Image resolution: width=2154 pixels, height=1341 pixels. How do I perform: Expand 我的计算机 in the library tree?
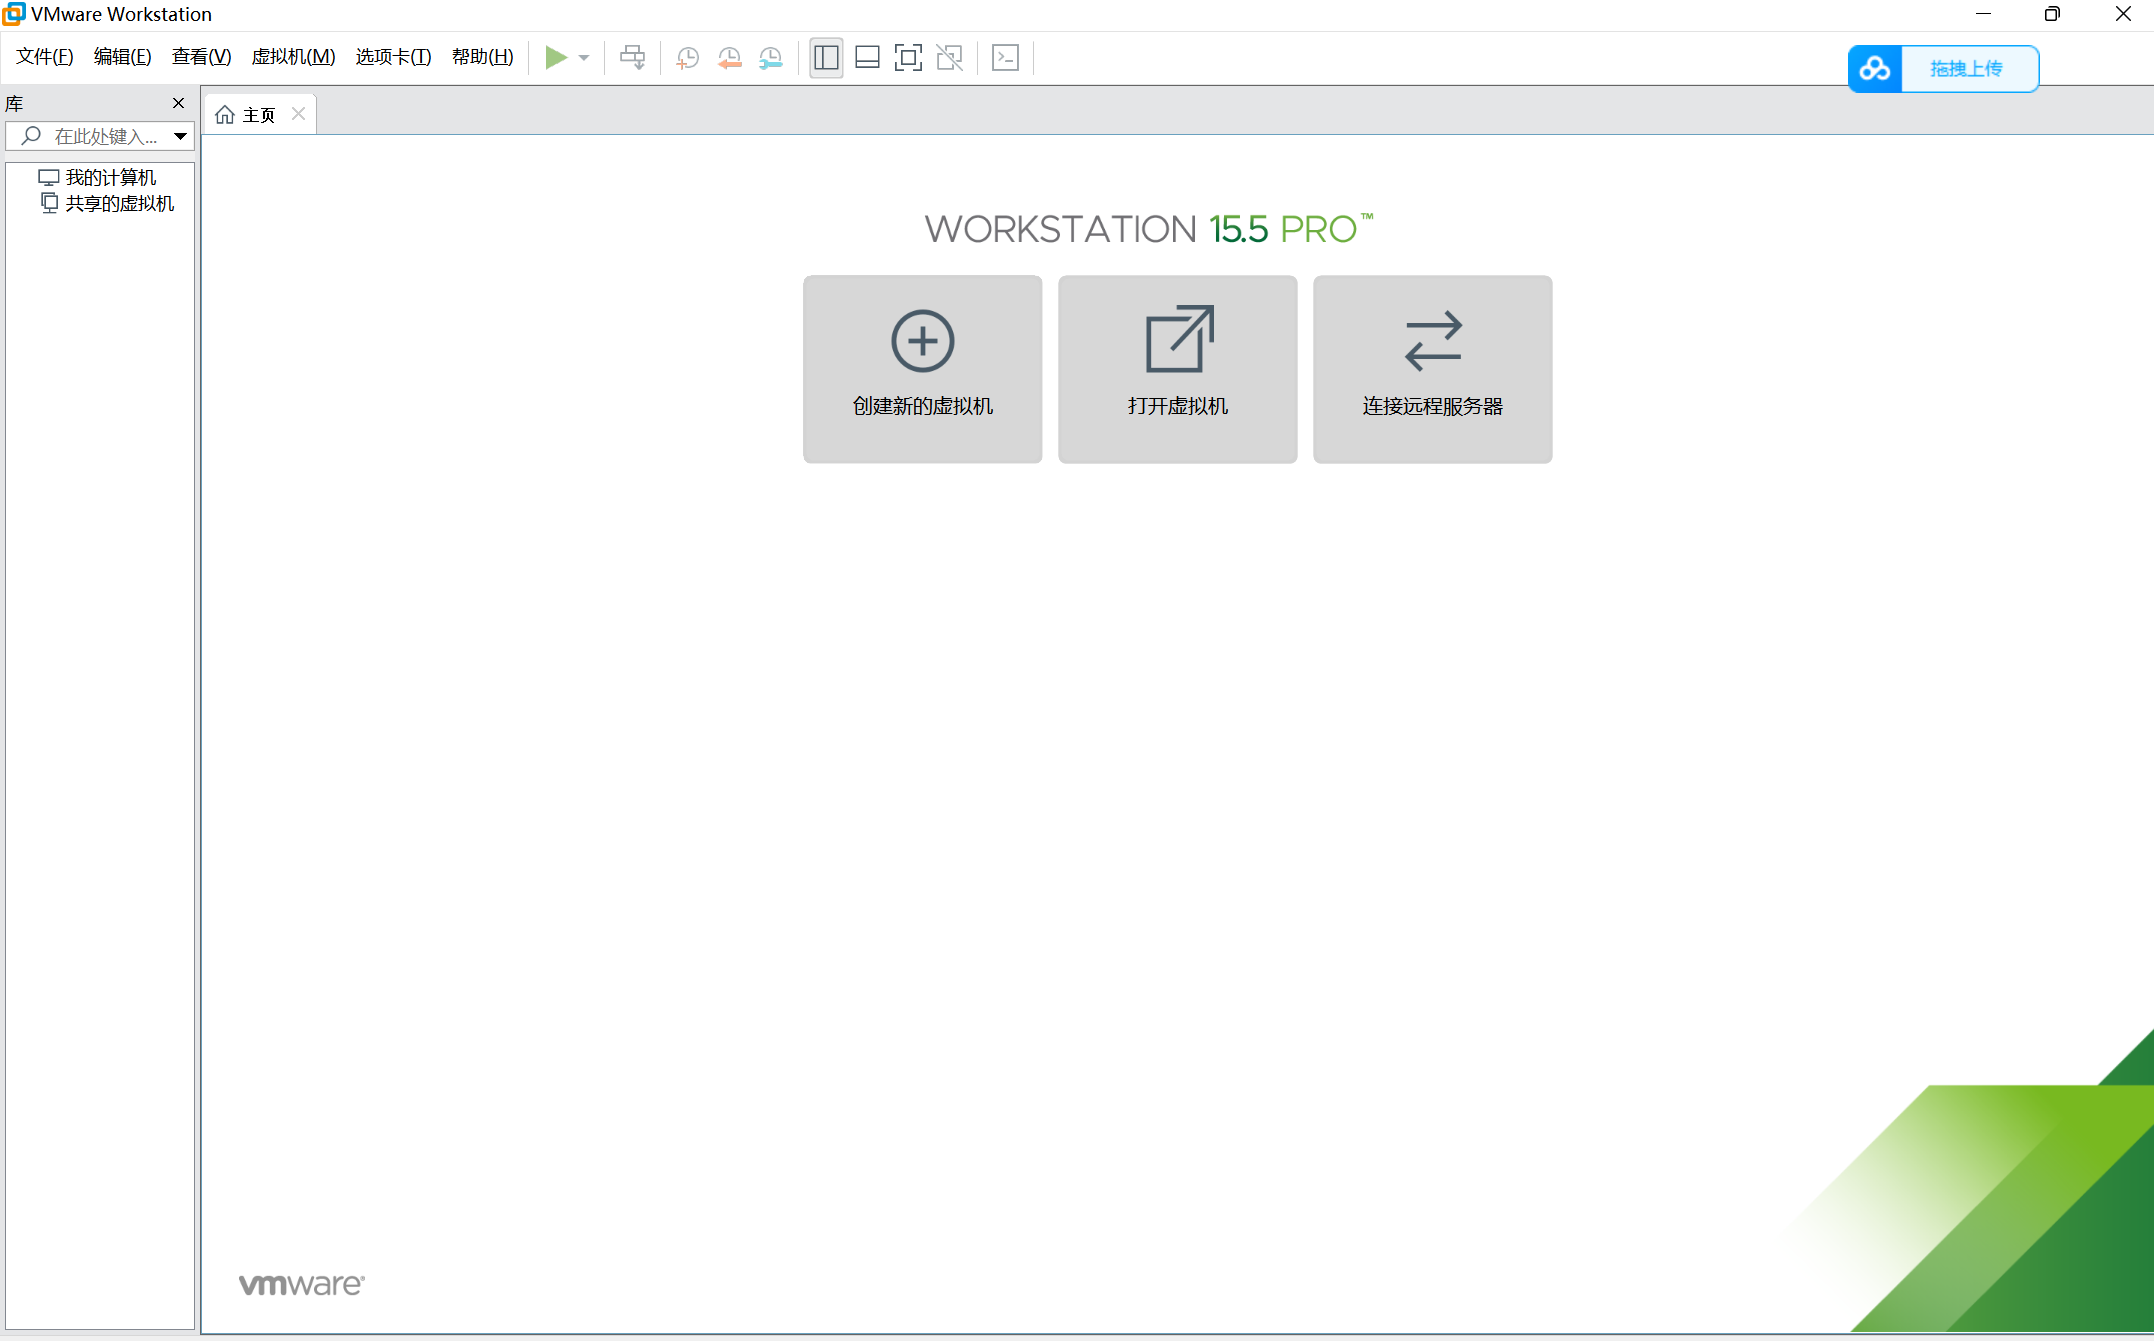110,176
